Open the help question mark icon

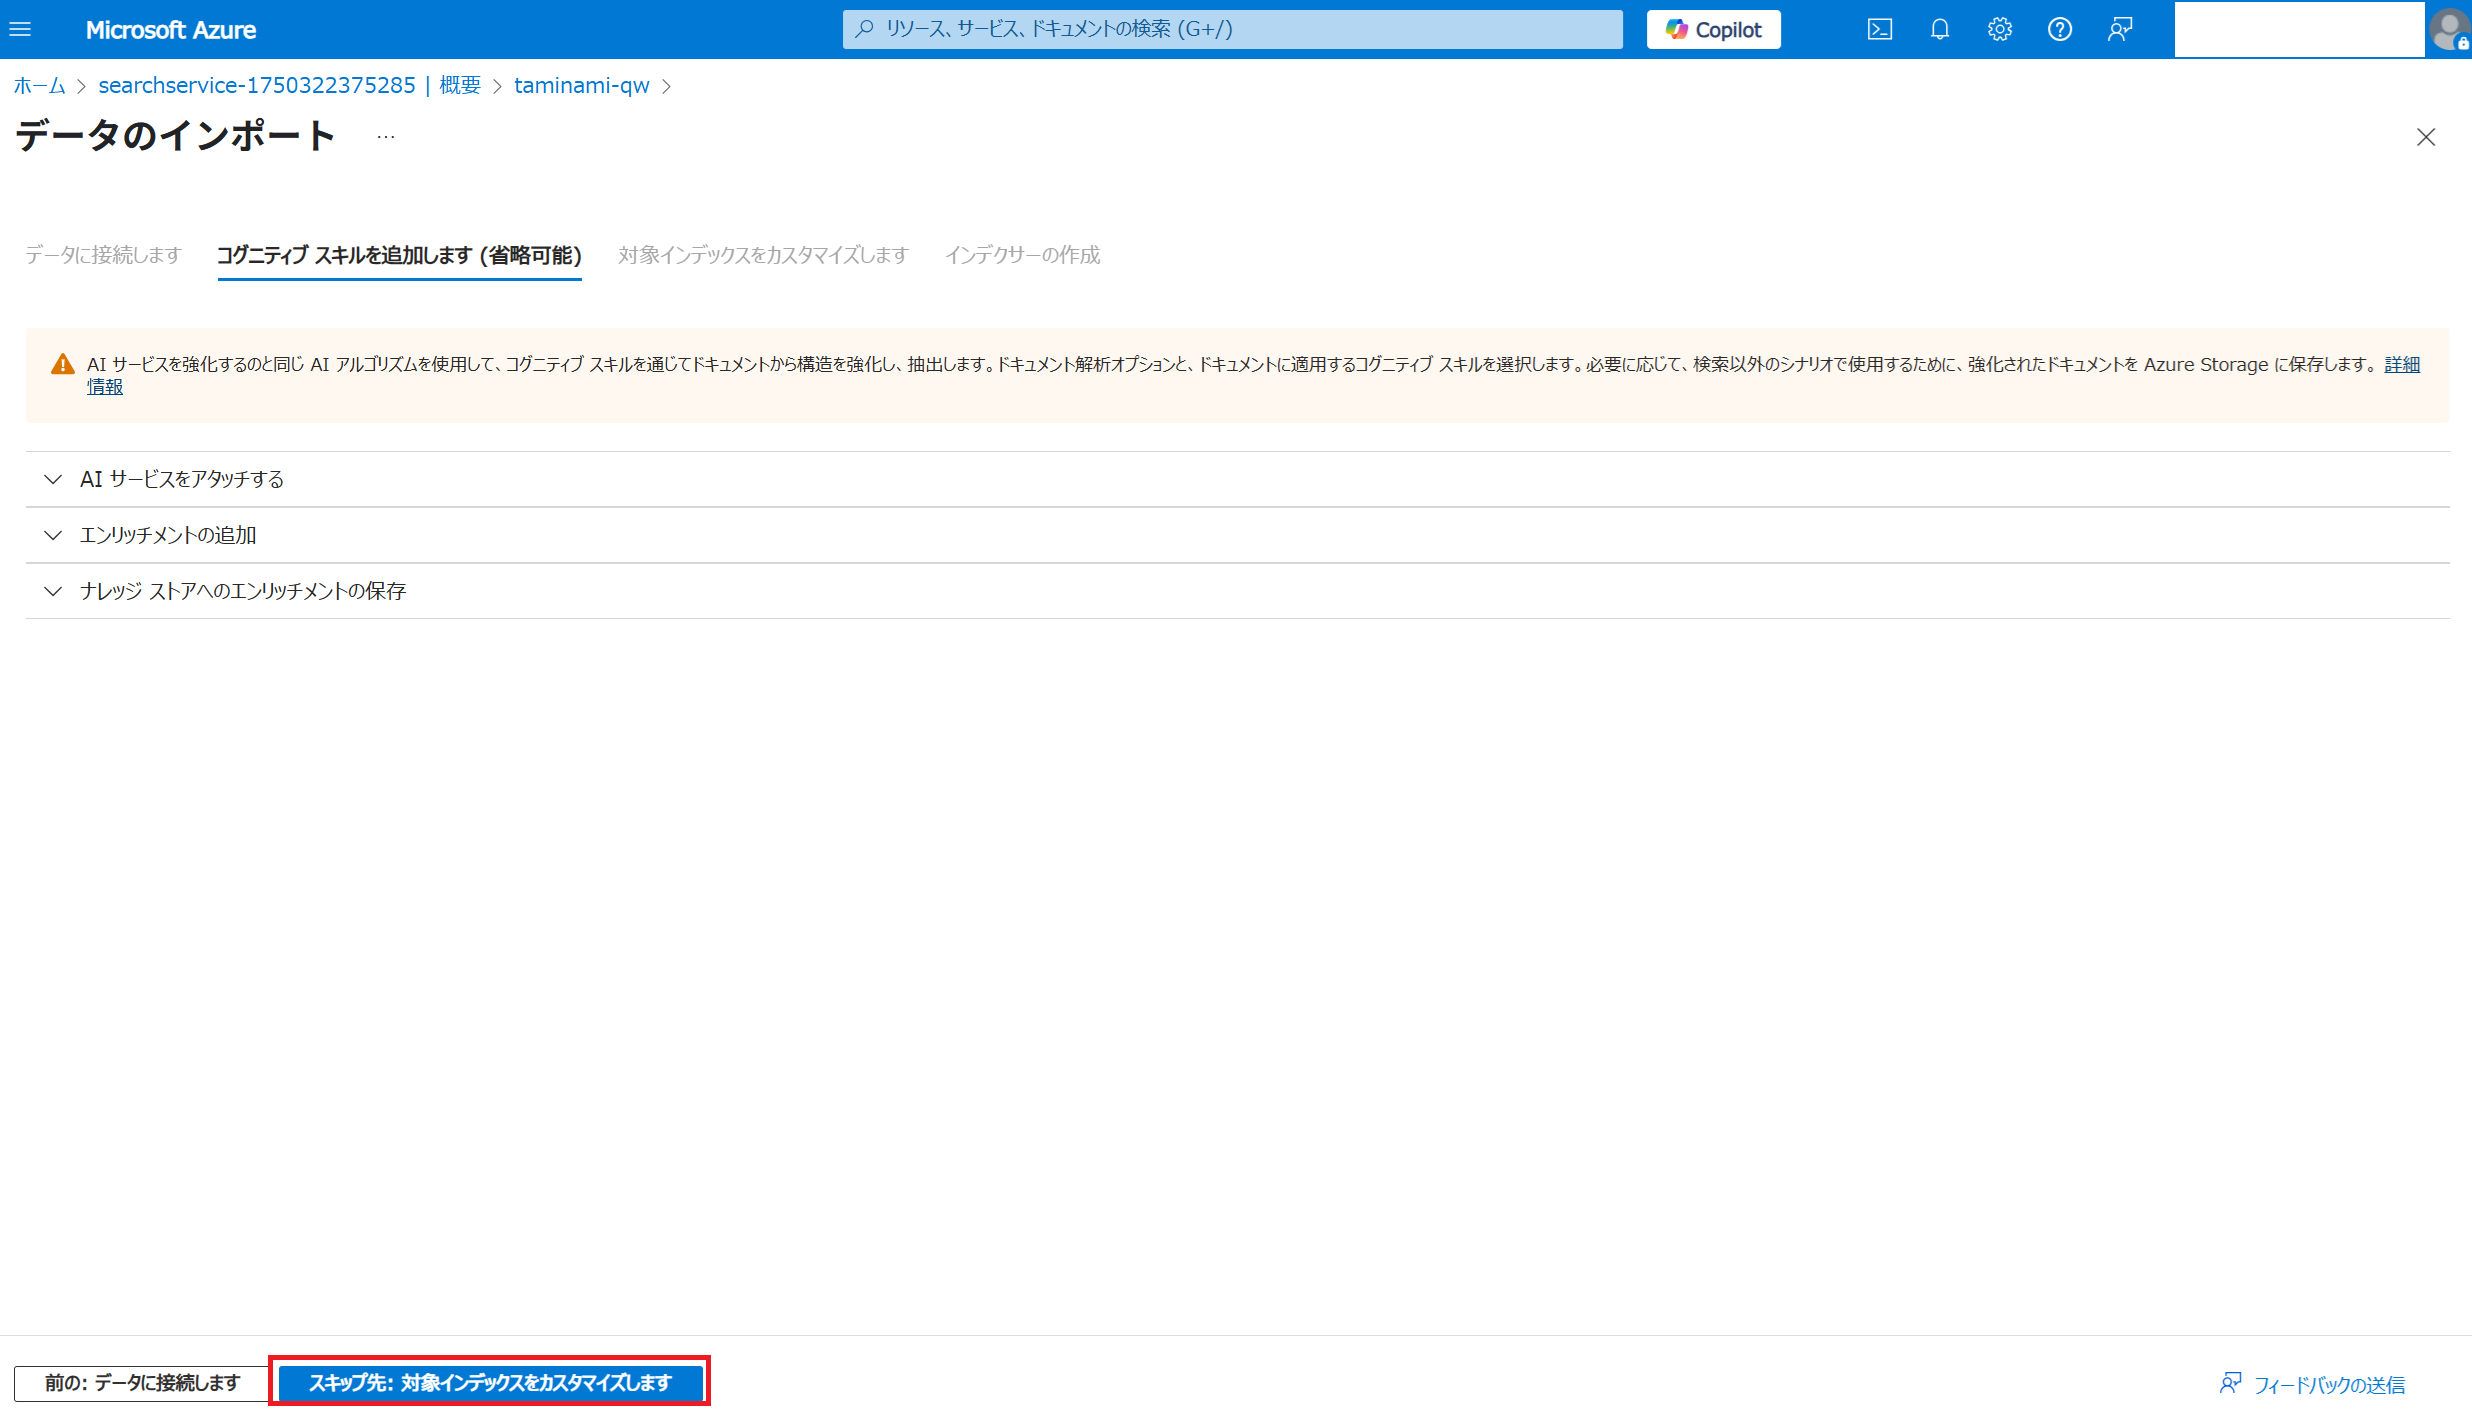[2059, 29]
